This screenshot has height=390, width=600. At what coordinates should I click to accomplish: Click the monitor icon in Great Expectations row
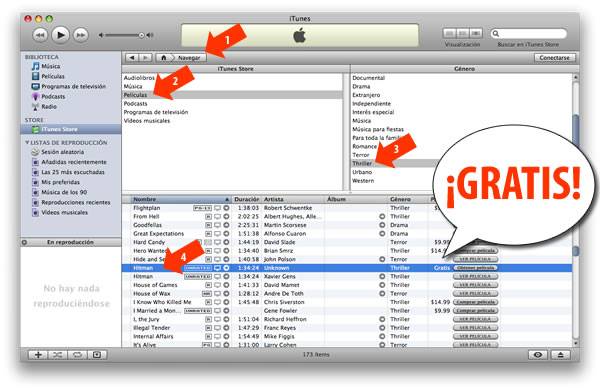pos(217,233)
